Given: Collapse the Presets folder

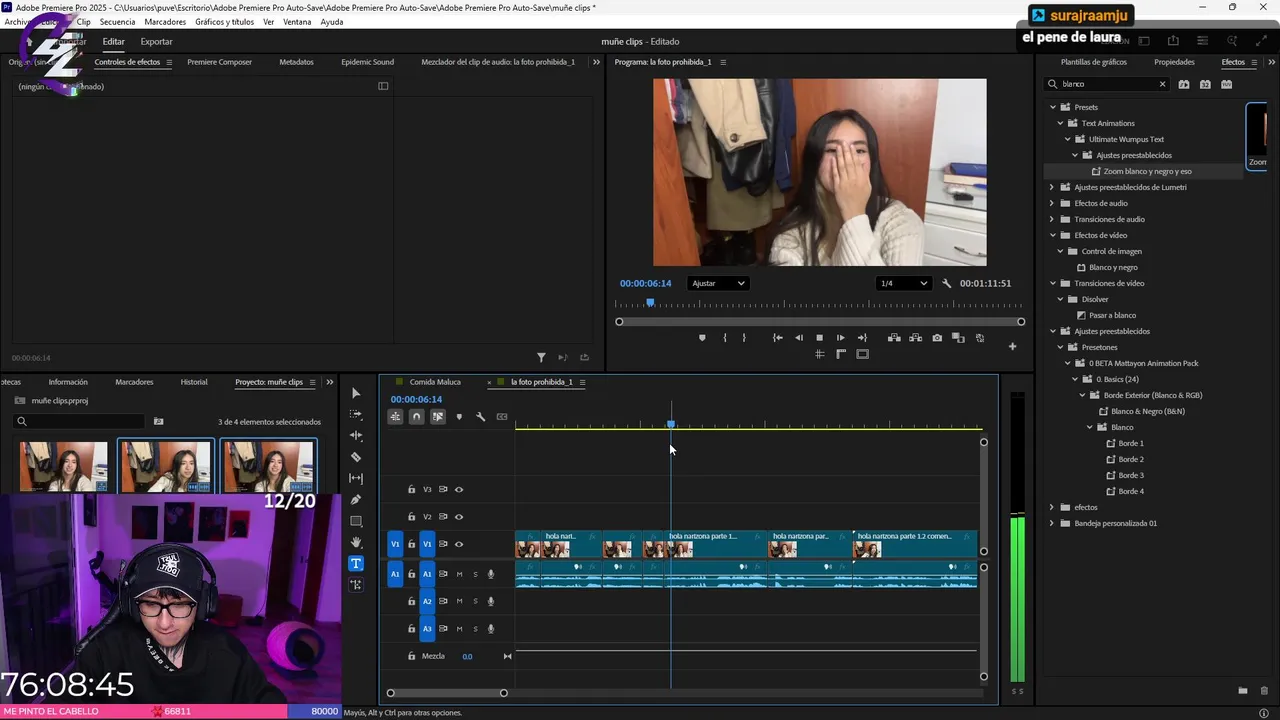Looking at the screenshot, I should 1052,107.
